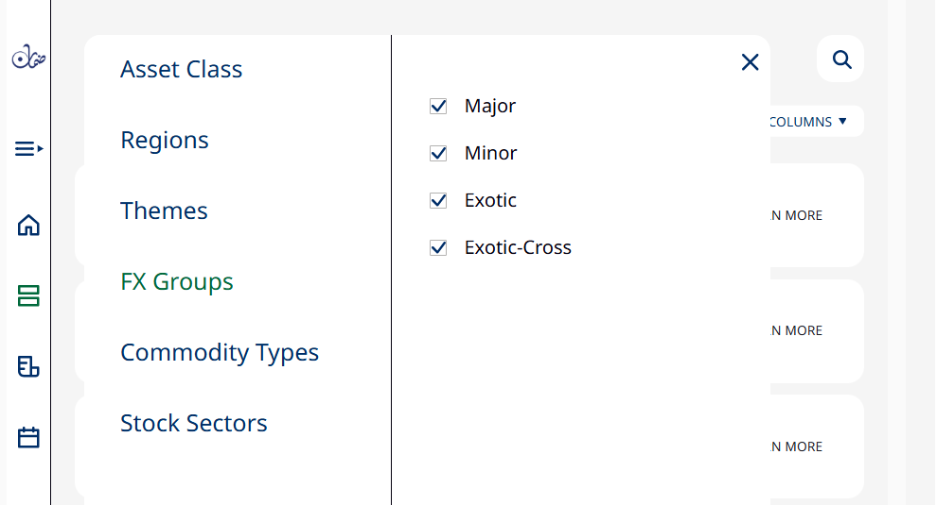Open the Commodity Types filter category

[x=220, y=353]
